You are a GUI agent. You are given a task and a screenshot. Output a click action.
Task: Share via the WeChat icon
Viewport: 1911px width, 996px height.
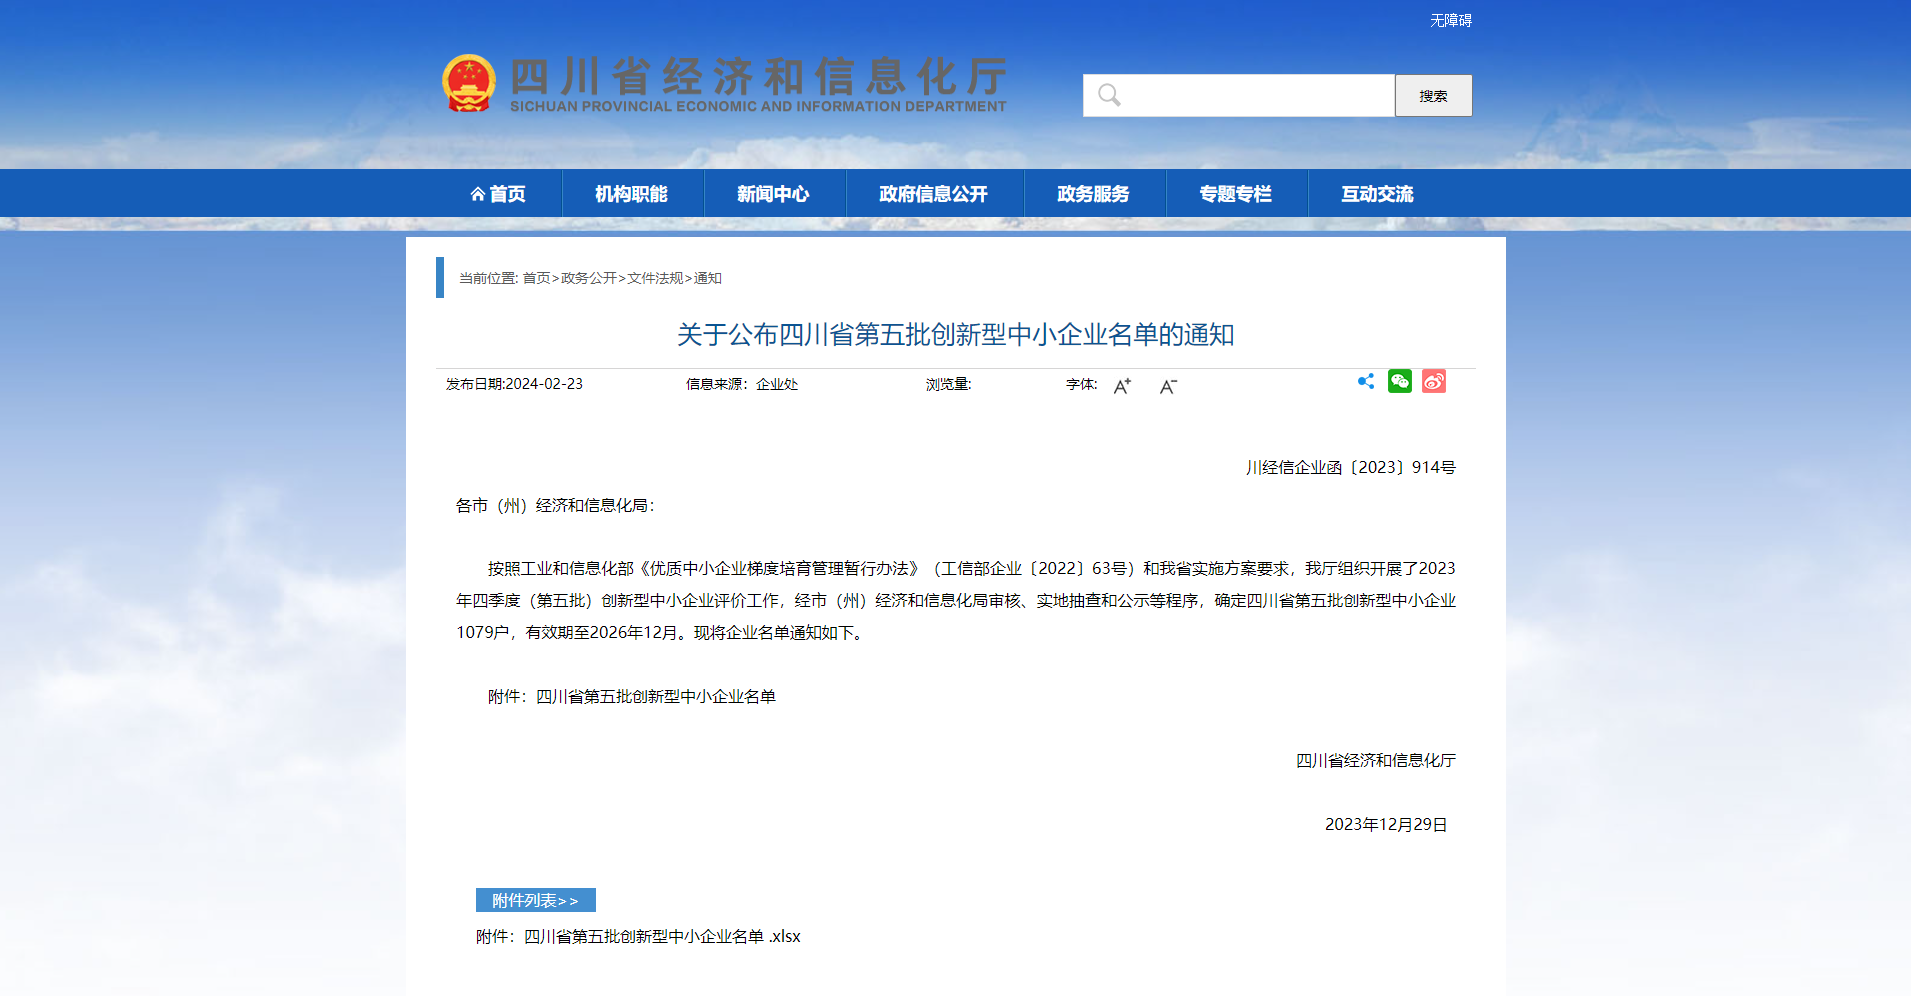pyautogui.click(x=1400, y=381)
